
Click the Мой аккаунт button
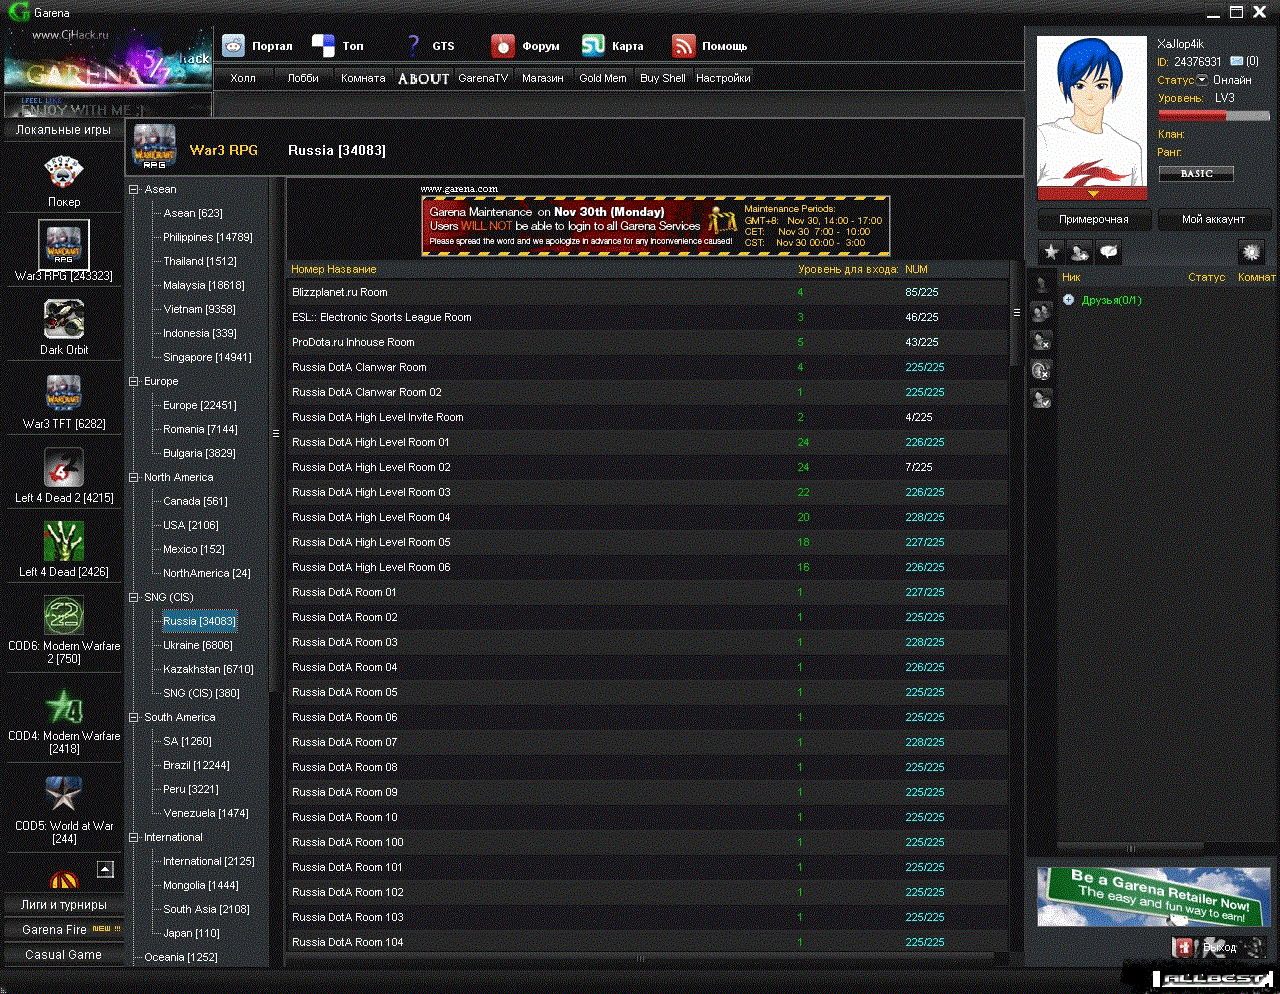tap(1214, 219)
